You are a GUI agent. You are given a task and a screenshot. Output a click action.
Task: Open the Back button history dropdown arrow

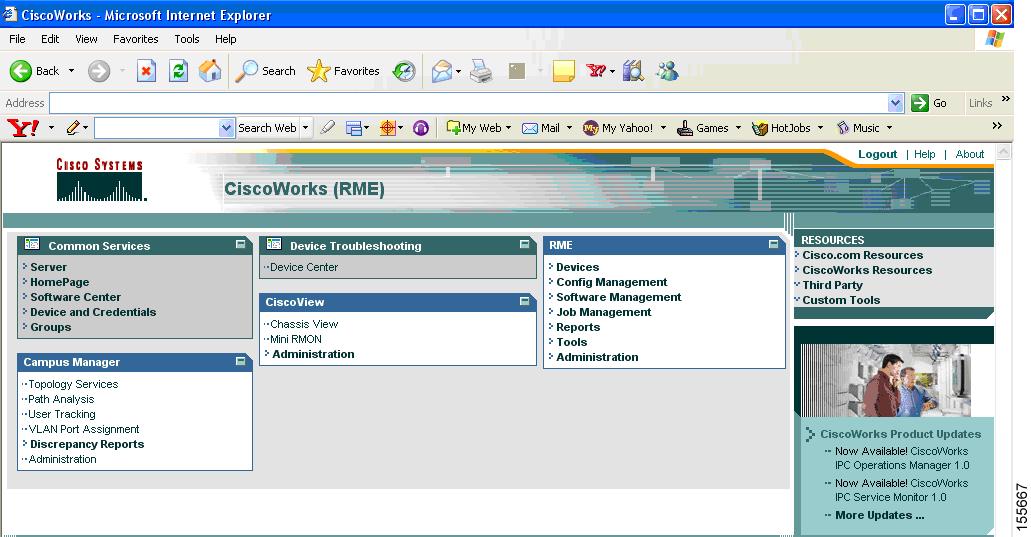(71, 70)
